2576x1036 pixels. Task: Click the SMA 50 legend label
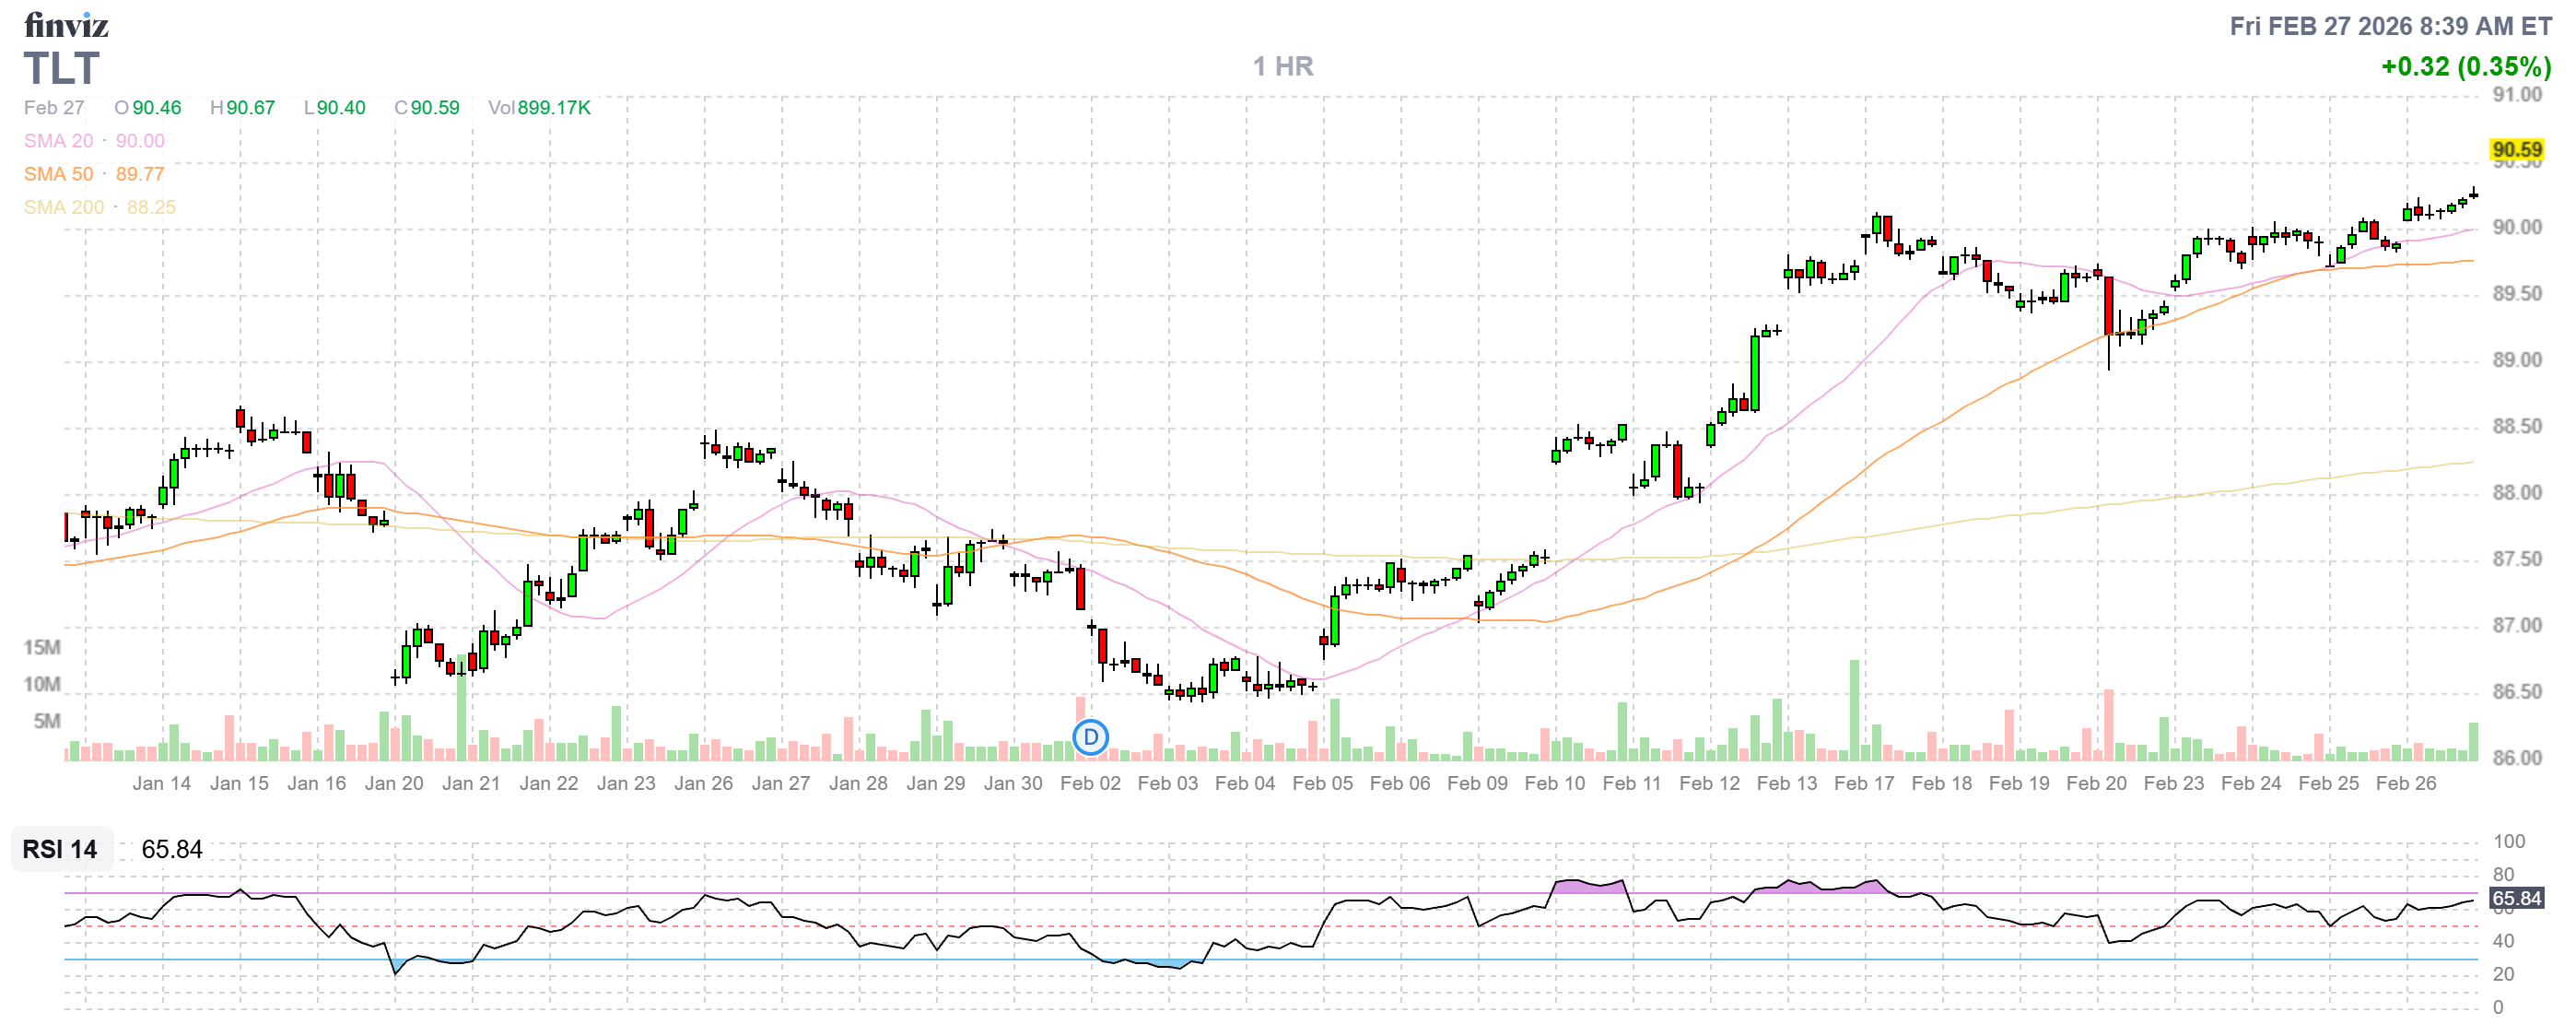point(58,174)
